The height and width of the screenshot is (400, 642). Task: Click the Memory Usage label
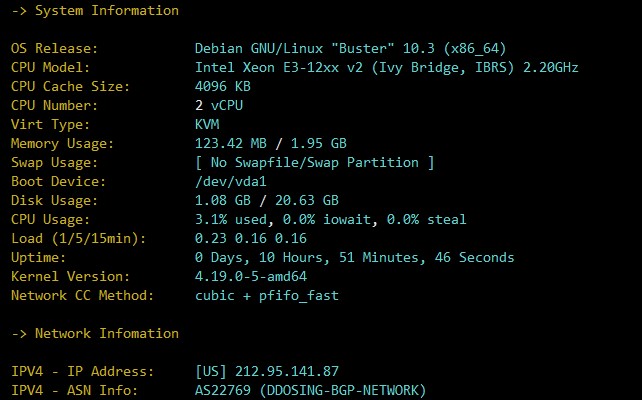pos(63,144)
